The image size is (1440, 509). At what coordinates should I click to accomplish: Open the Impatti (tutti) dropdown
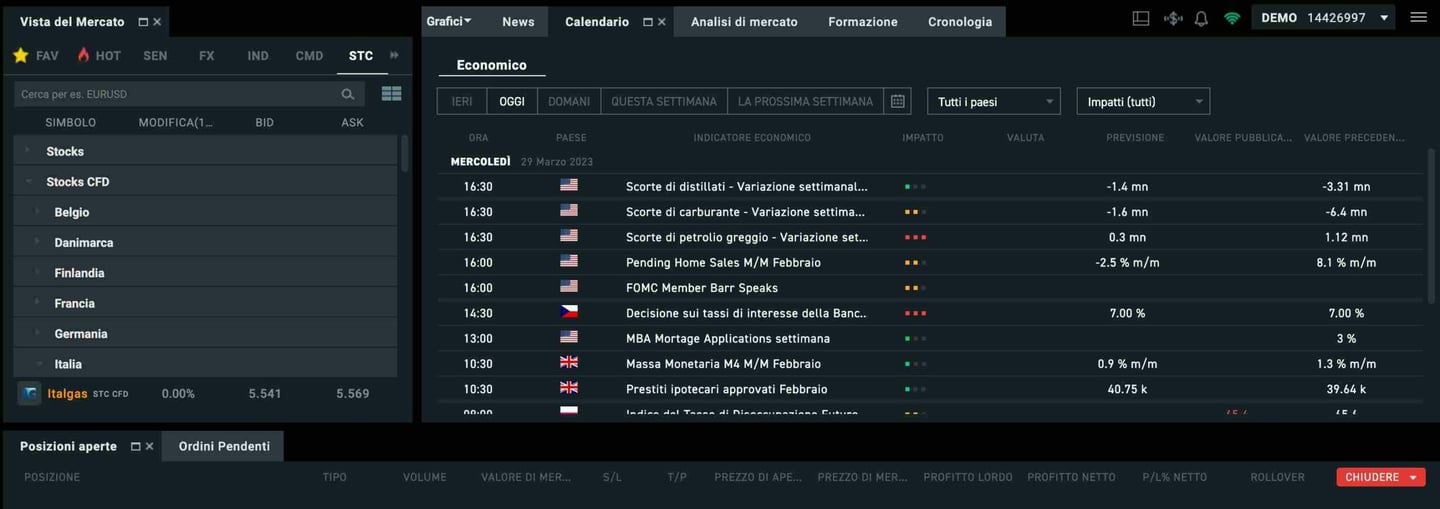pos(1142,101)
